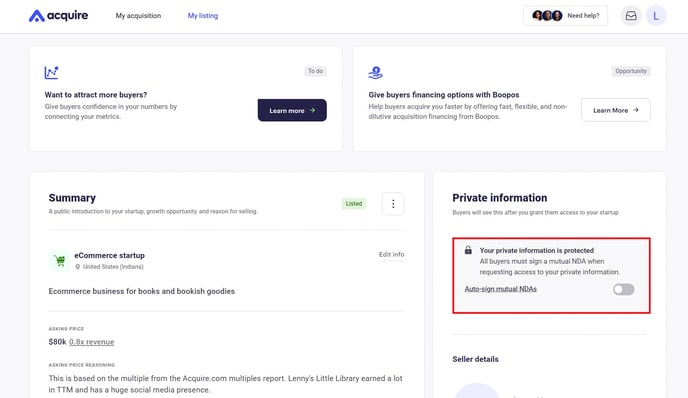The height and width of the screenshot is (398, 688).
Task: Click the Listed status badge
Action: (354, 204)
